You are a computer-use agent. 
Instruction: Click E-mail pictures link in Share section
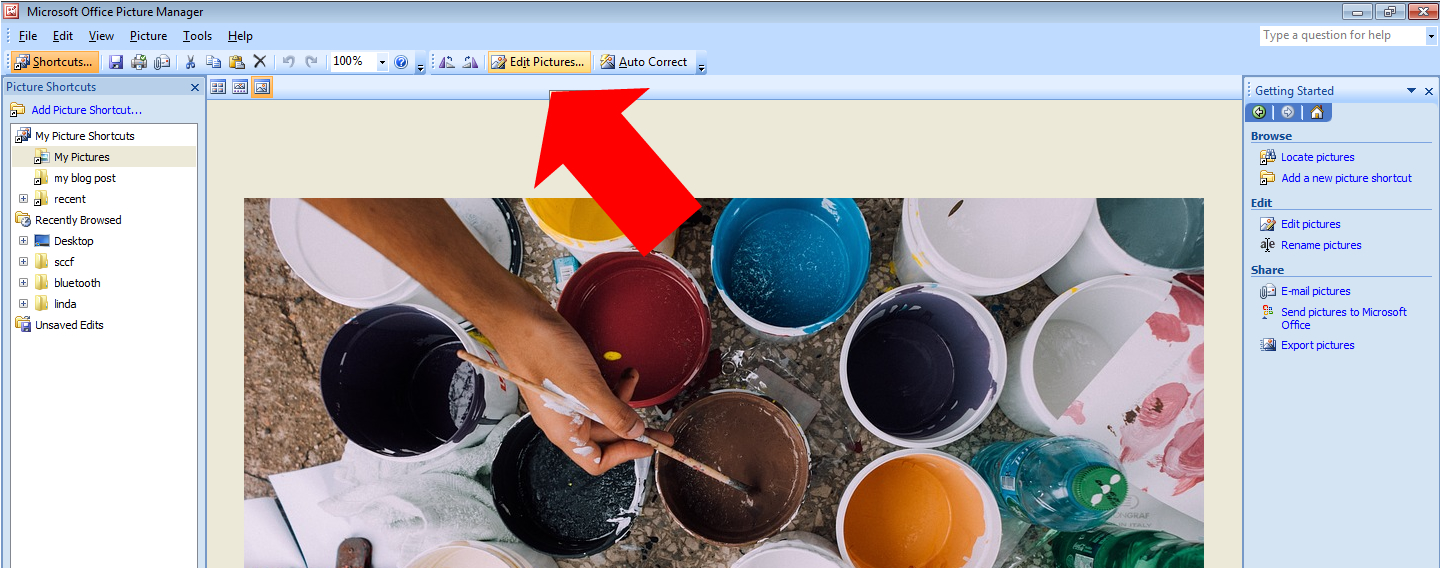tap(1316, 291)
